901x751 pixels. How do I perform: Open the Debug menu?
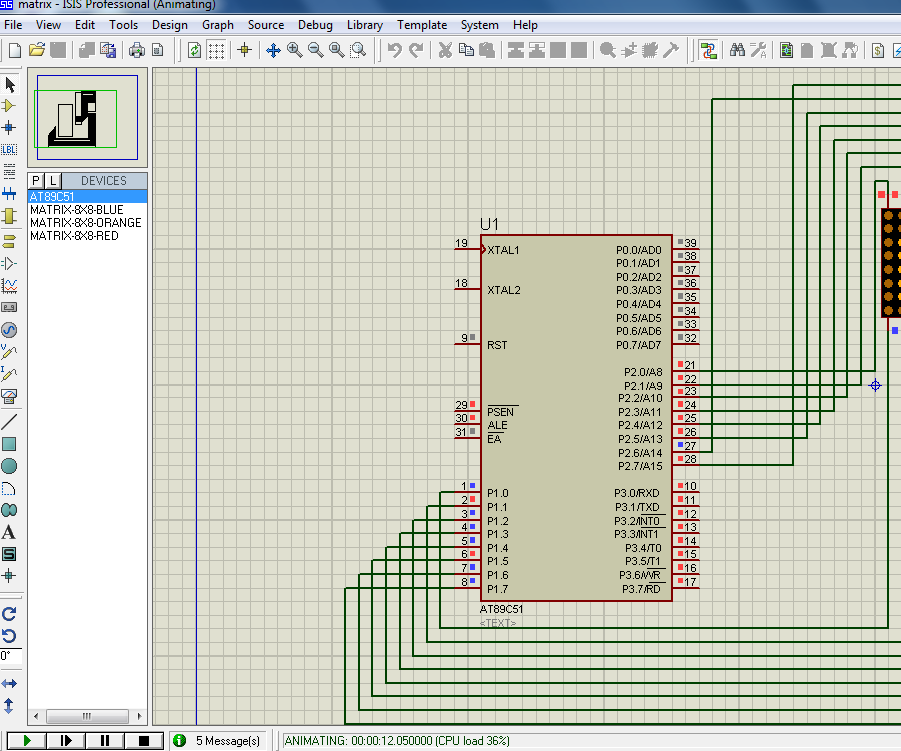click(315, 25)
